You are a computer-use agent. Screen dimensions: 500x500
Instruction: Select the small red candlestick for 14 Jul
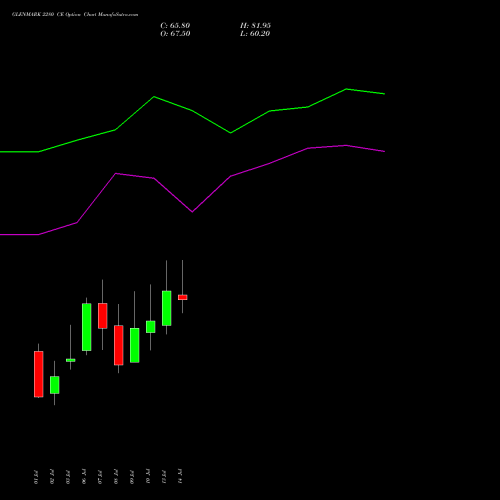[x=183, y=297]
